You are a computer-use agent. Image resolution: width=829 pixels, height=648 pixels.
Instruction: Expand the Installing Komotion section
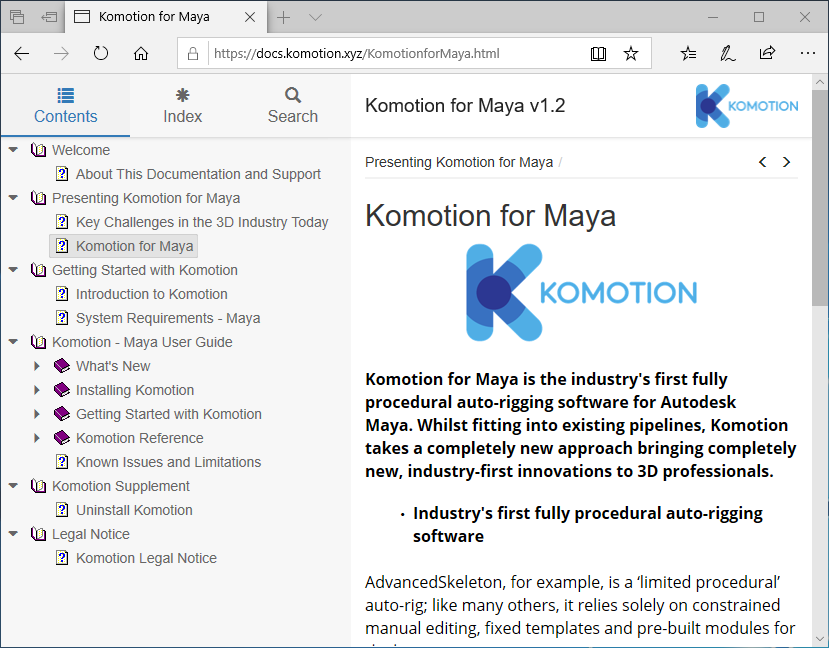37,390
